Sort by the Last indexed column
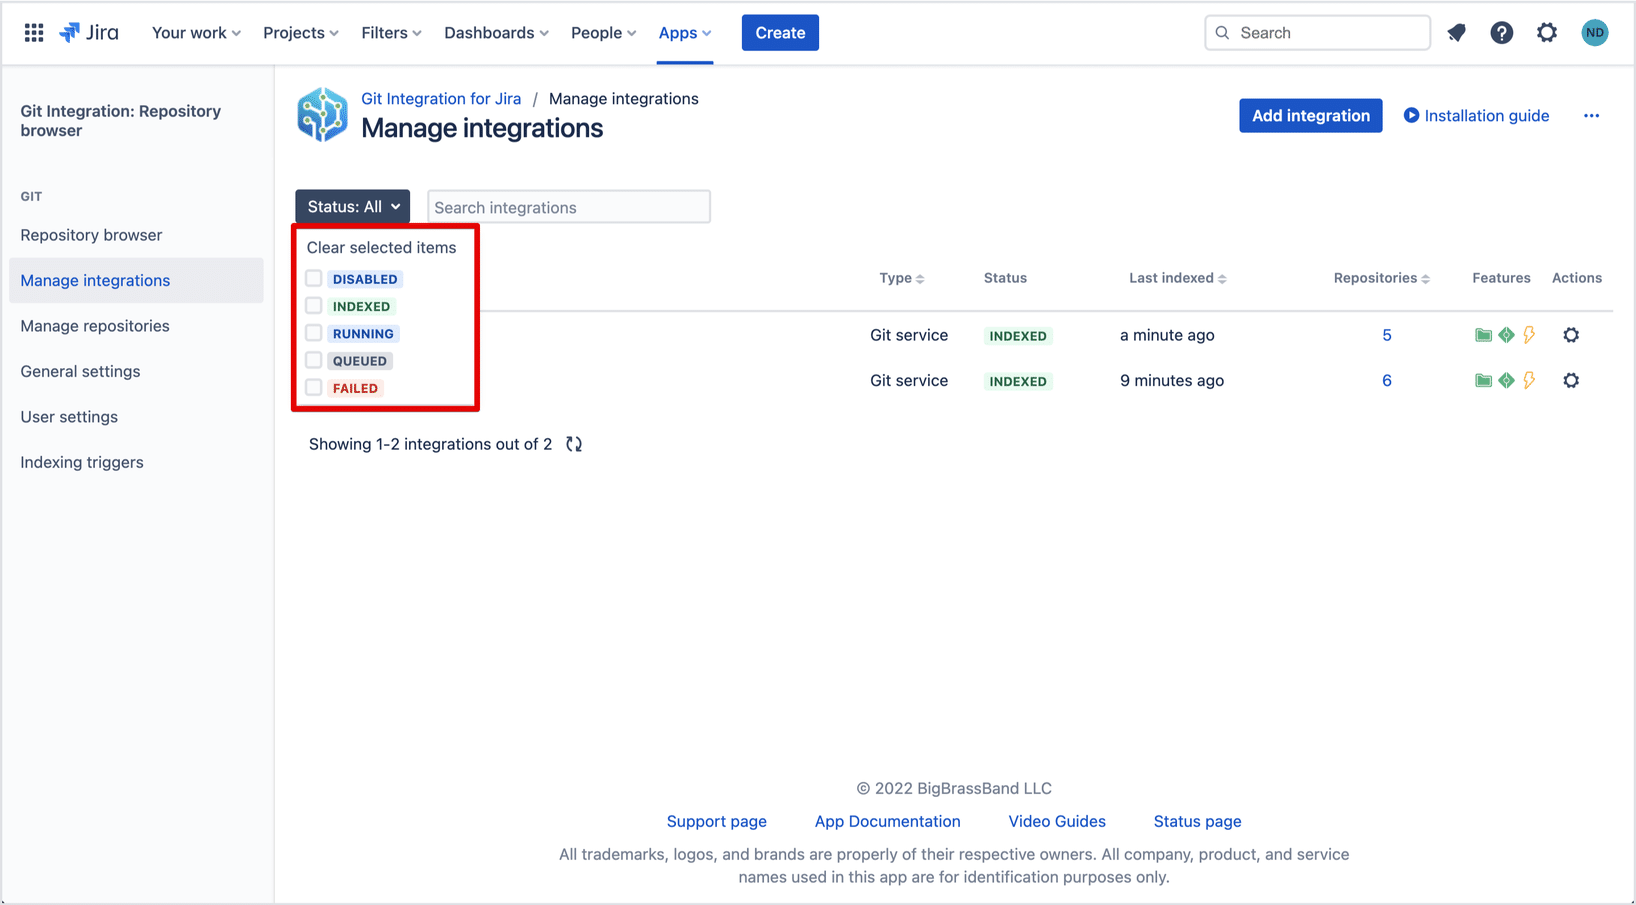Screen dimensions: 1636x905 pyautogui.click(x=1177, y=278)
